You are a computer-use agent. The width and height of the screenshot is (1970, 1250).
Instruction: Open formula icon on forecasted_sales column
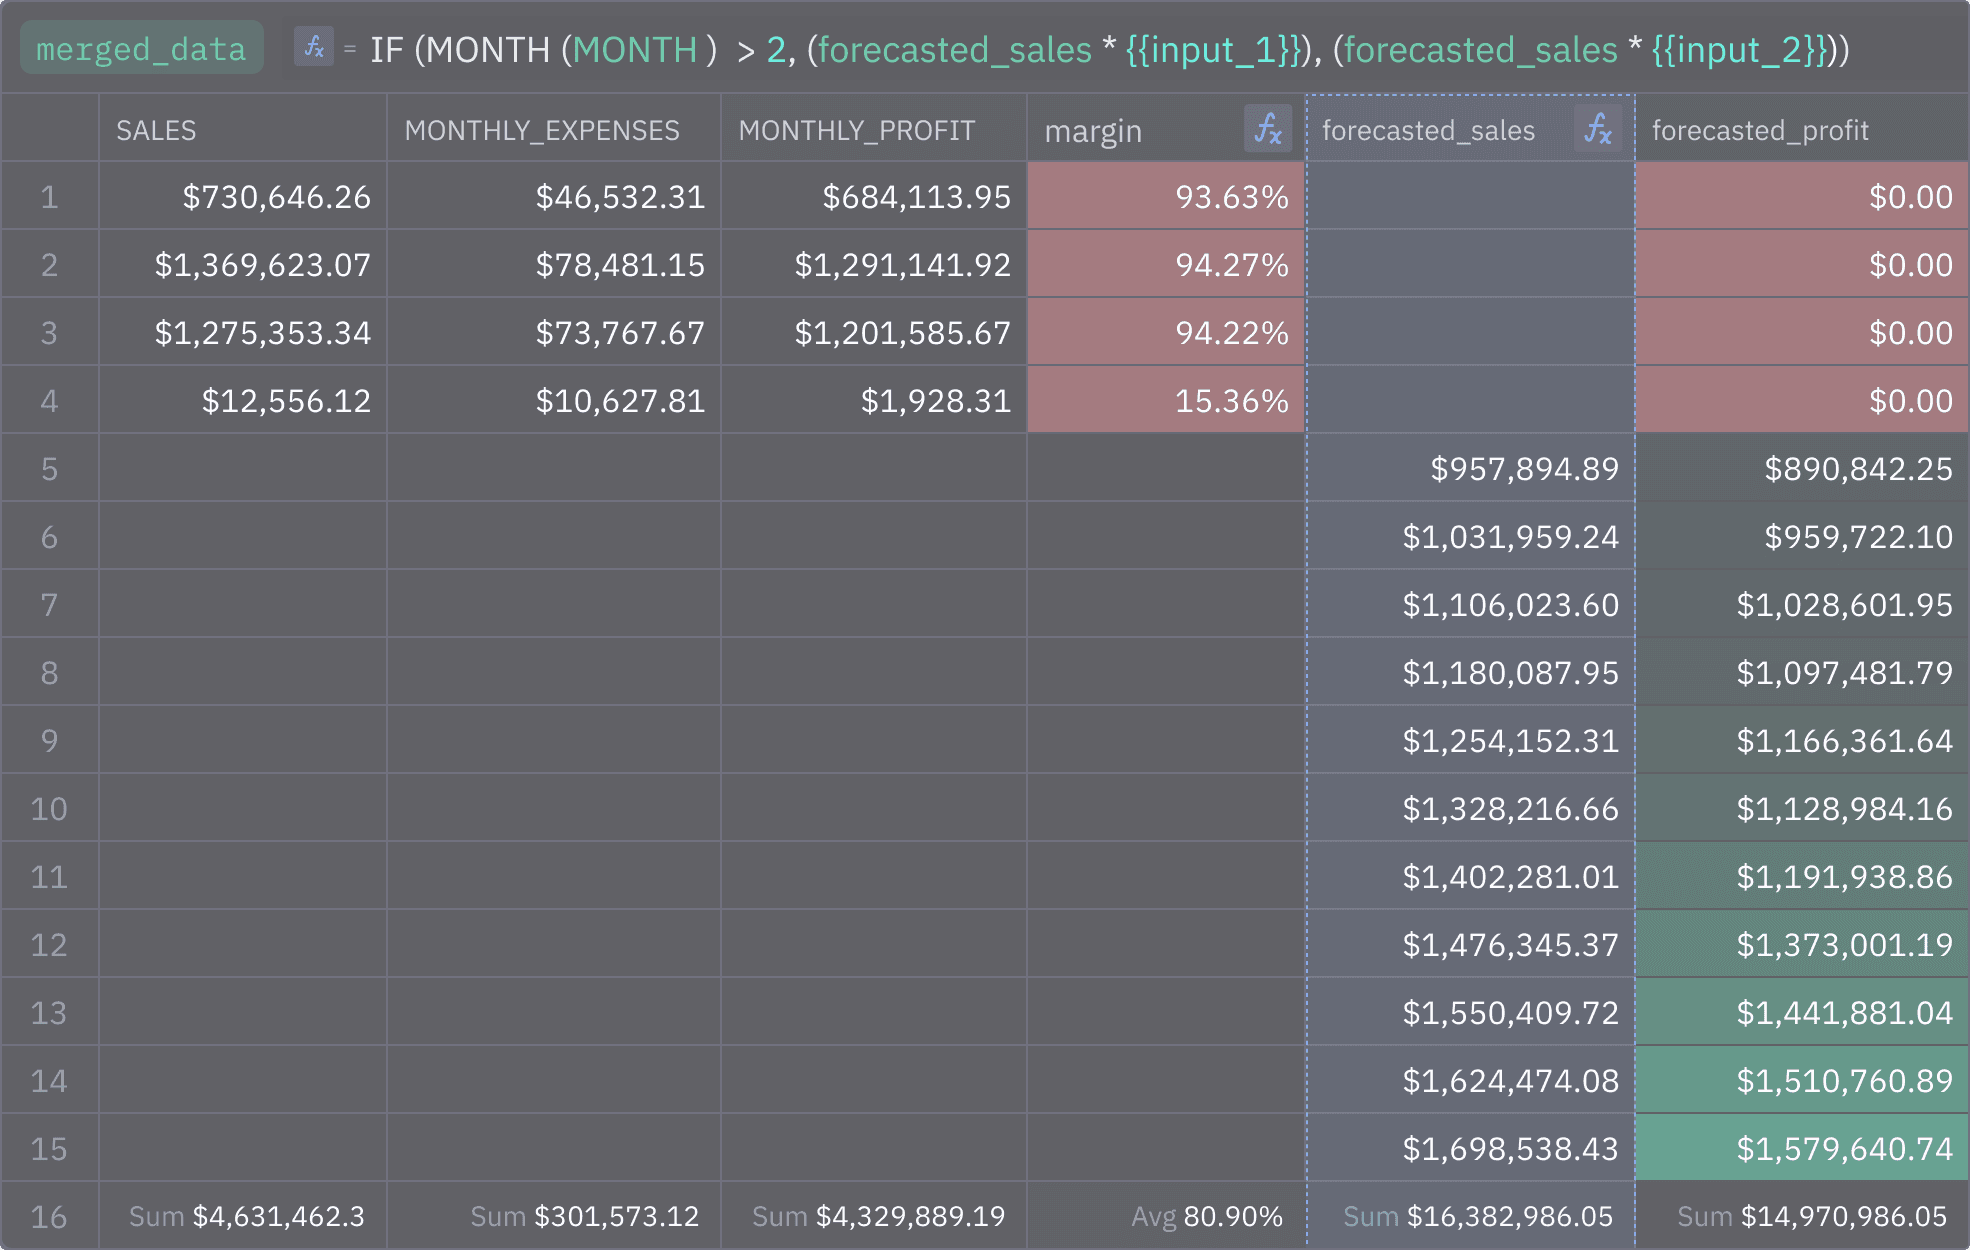tap(1598, 129)
